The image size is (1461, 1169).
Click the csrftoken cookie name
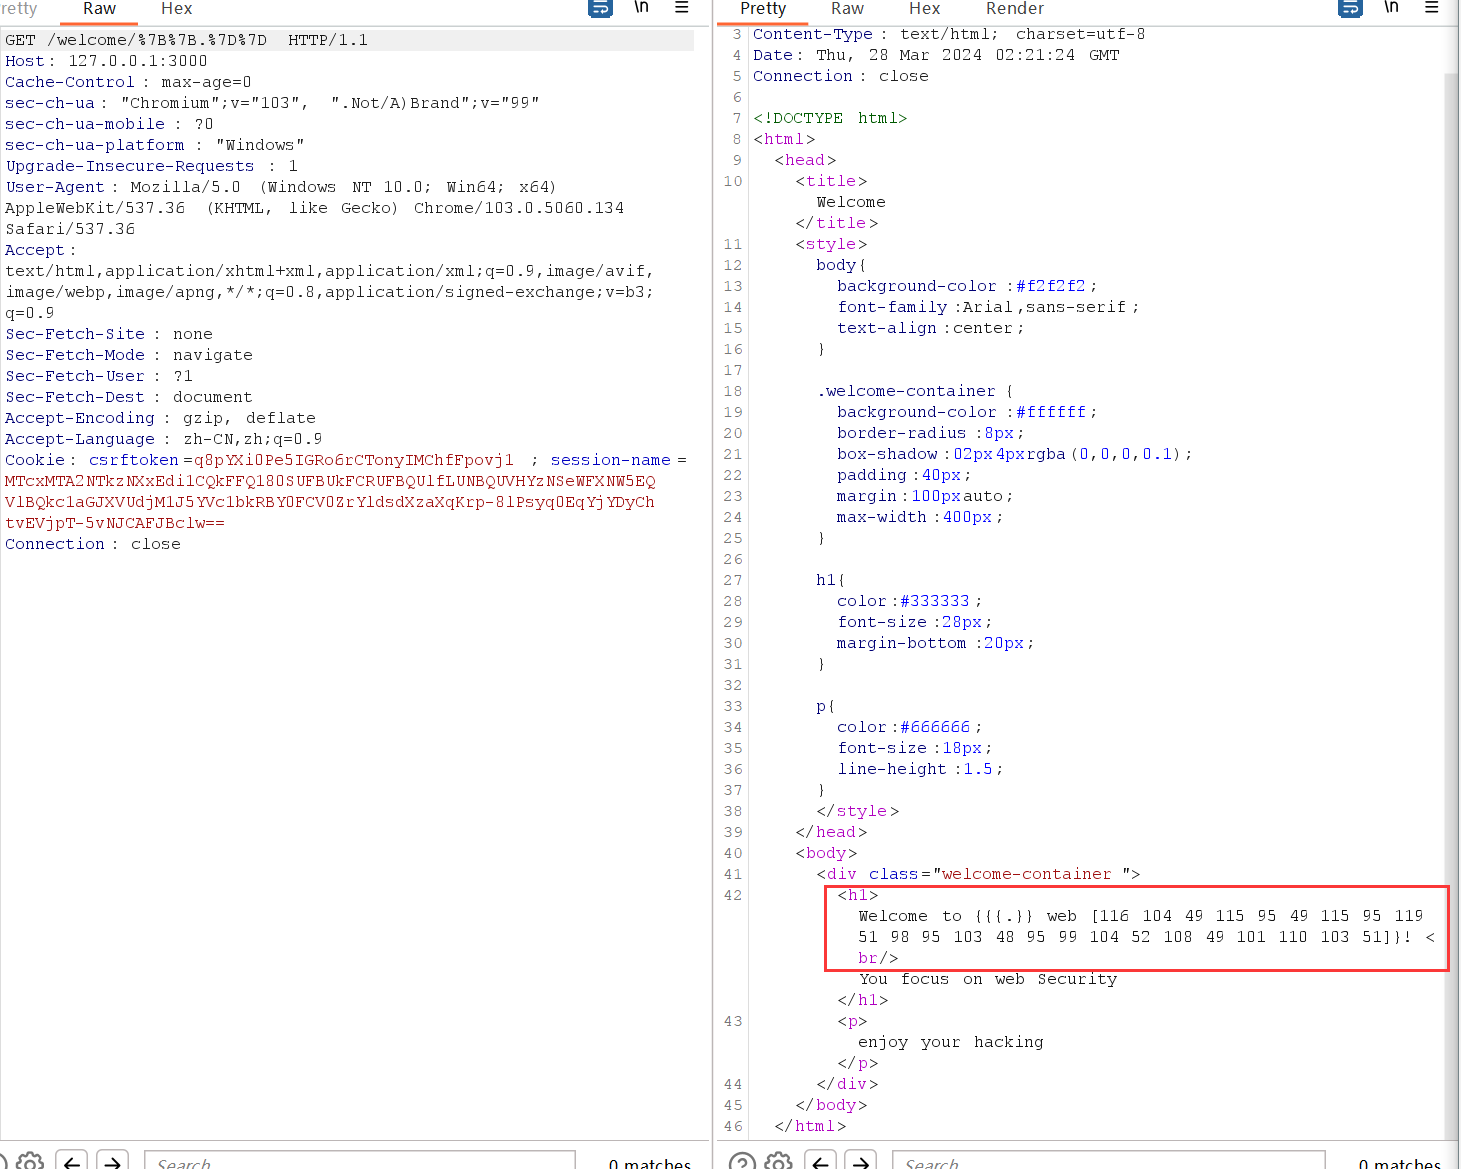134,460
